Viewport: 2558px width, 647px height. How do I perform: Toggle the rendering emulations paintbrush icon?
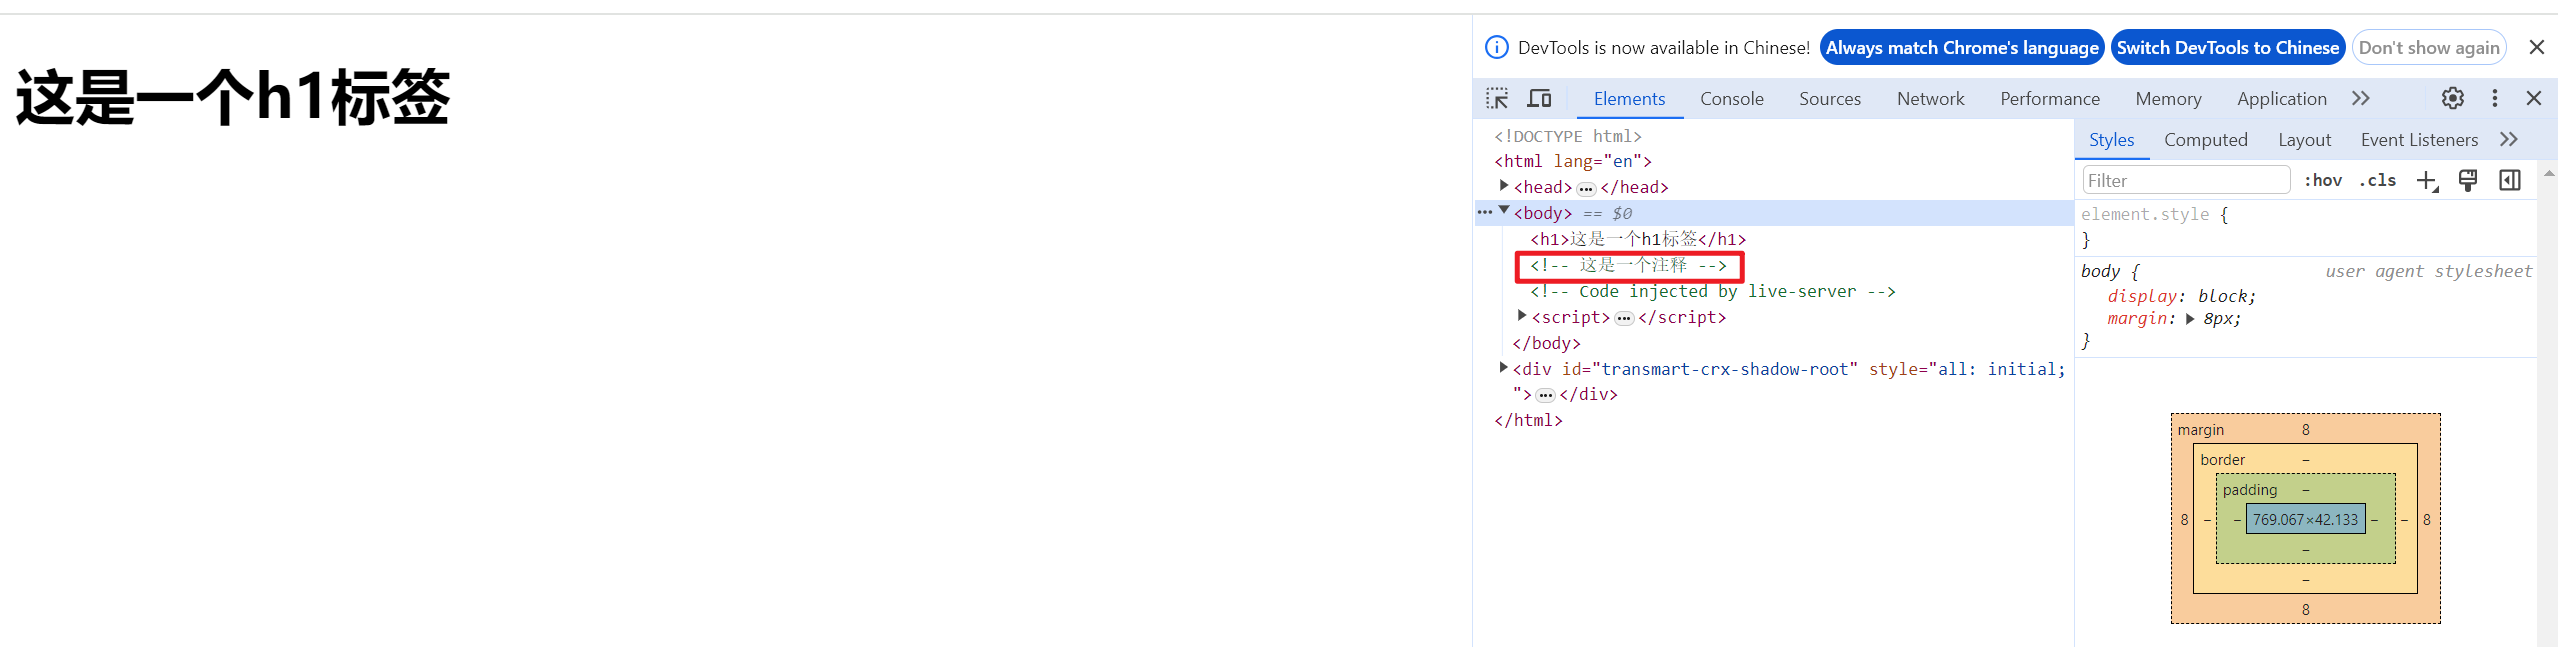point(2468,180)
